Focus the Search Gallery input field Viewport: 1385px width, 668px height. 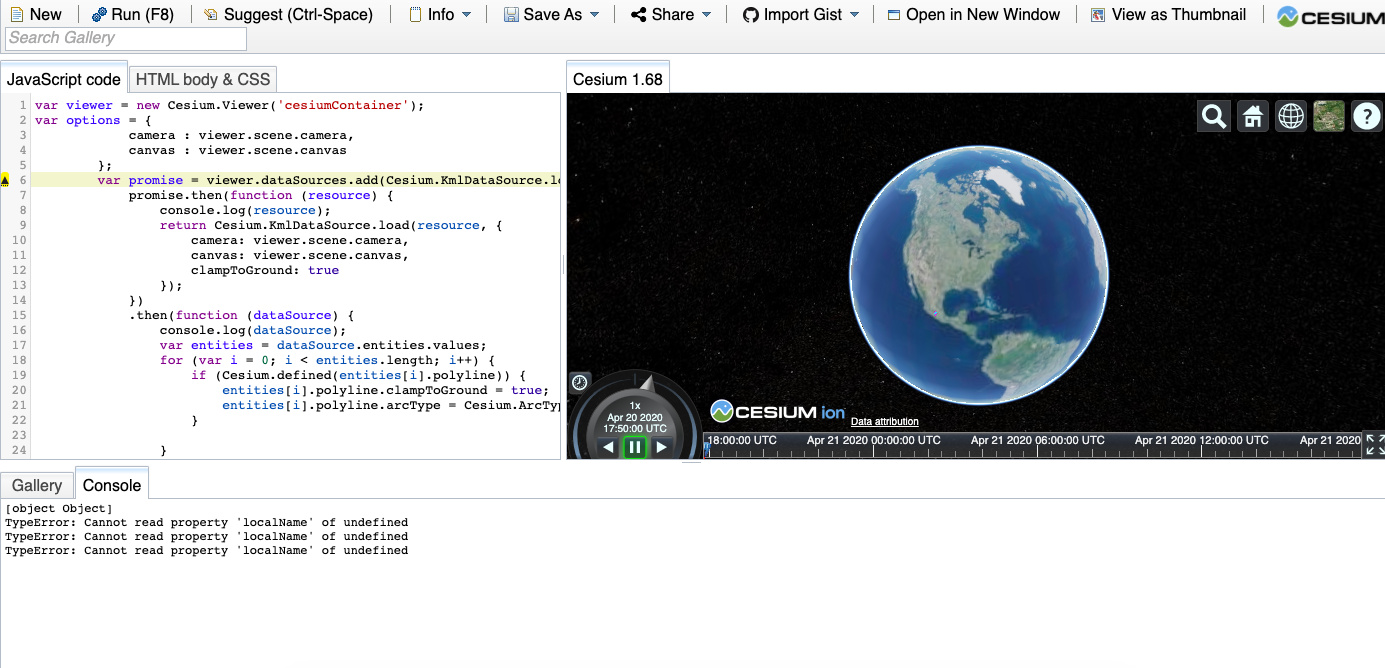tap(126, 38)
